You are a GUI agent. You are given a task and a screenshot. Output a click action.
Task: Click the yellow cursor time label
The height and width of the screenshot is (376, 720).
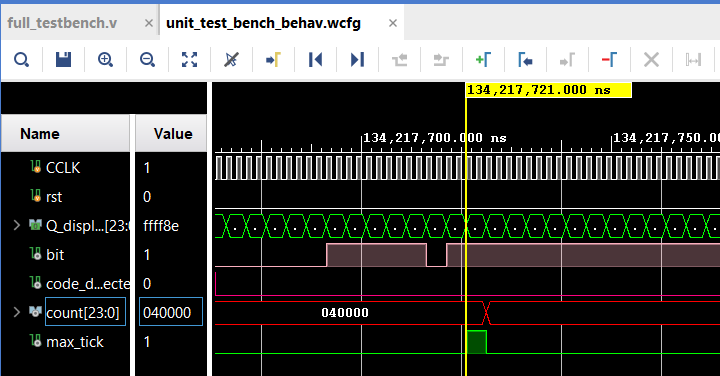tap(549, 90)
